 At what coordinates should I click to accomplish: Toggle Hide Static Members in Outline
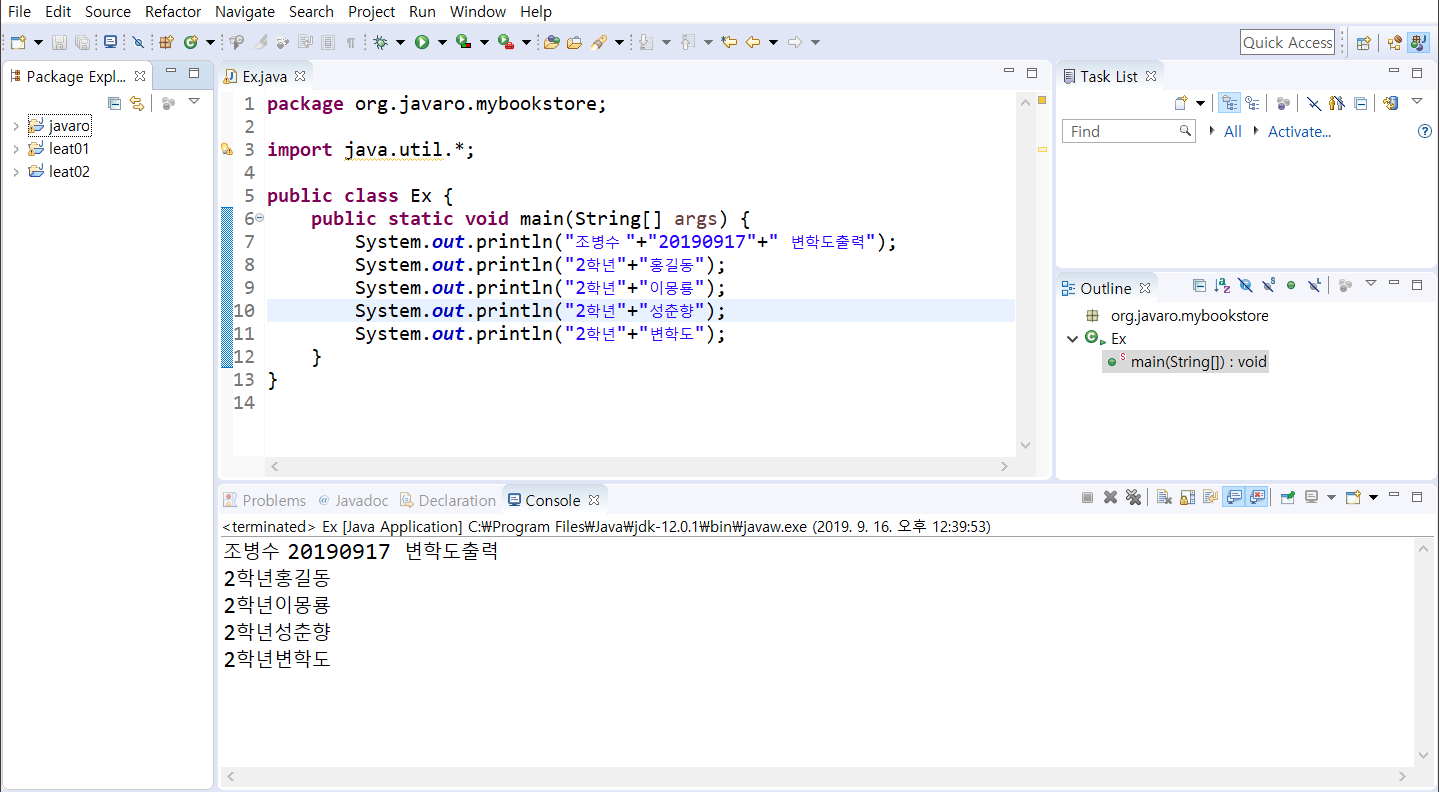tap(1269, 286)
